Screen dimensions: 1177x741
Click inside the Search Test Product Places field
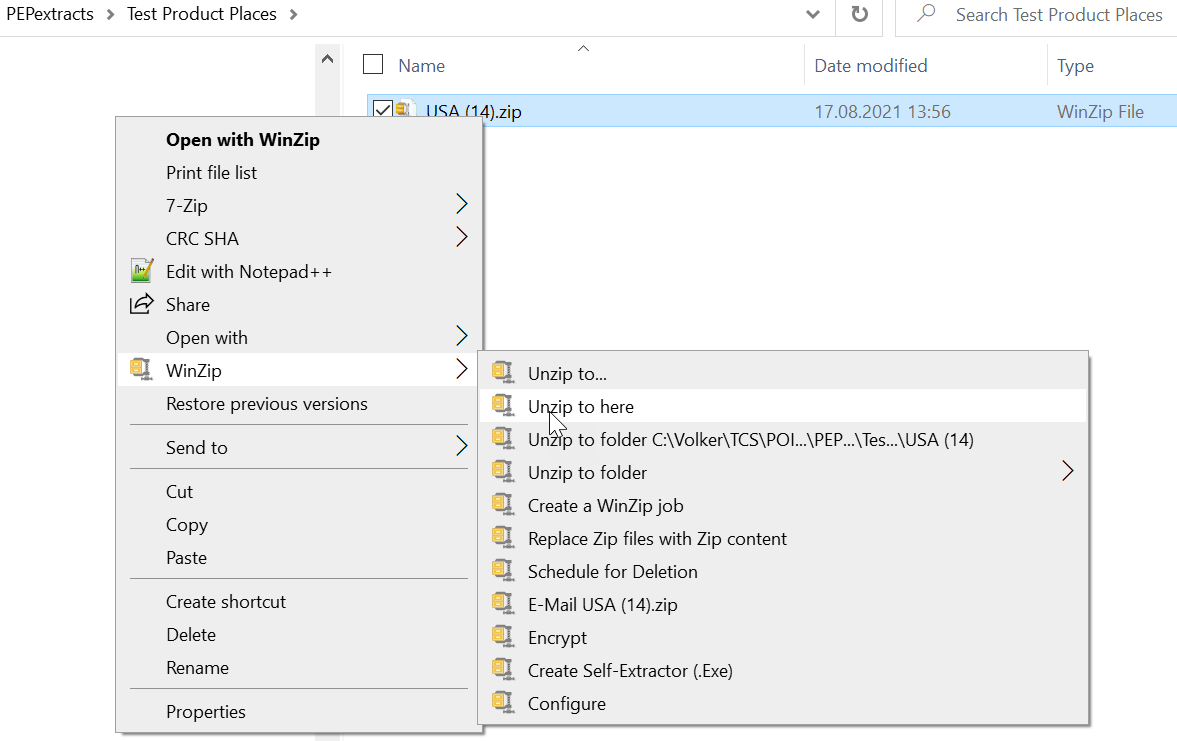click(x=1059, y=14)
